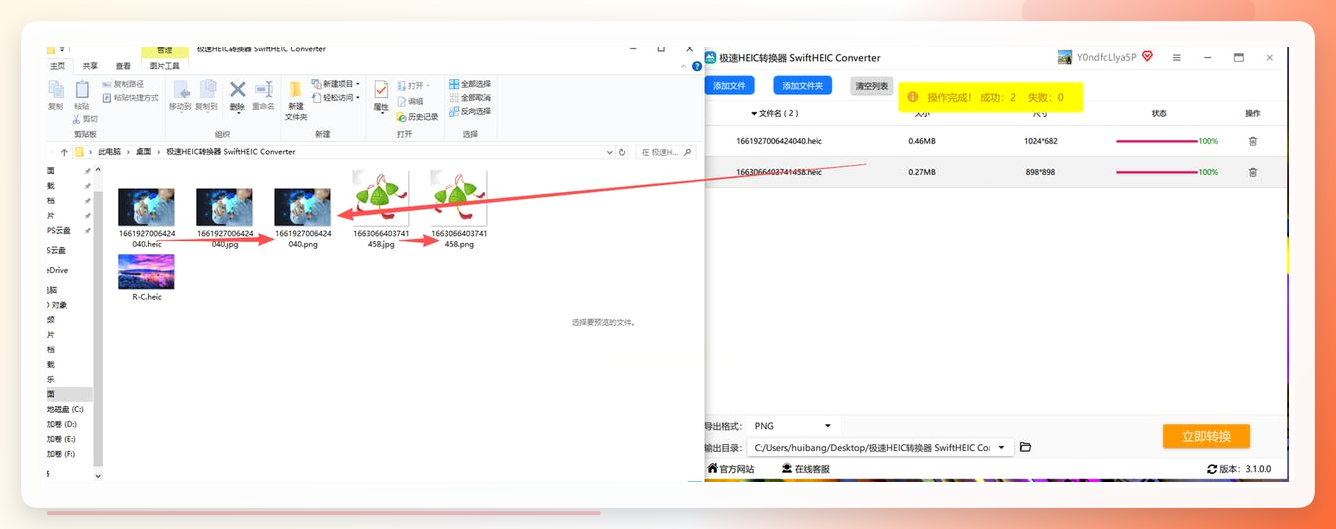Click paste shortcut item in ribbon

click(130, 98)
